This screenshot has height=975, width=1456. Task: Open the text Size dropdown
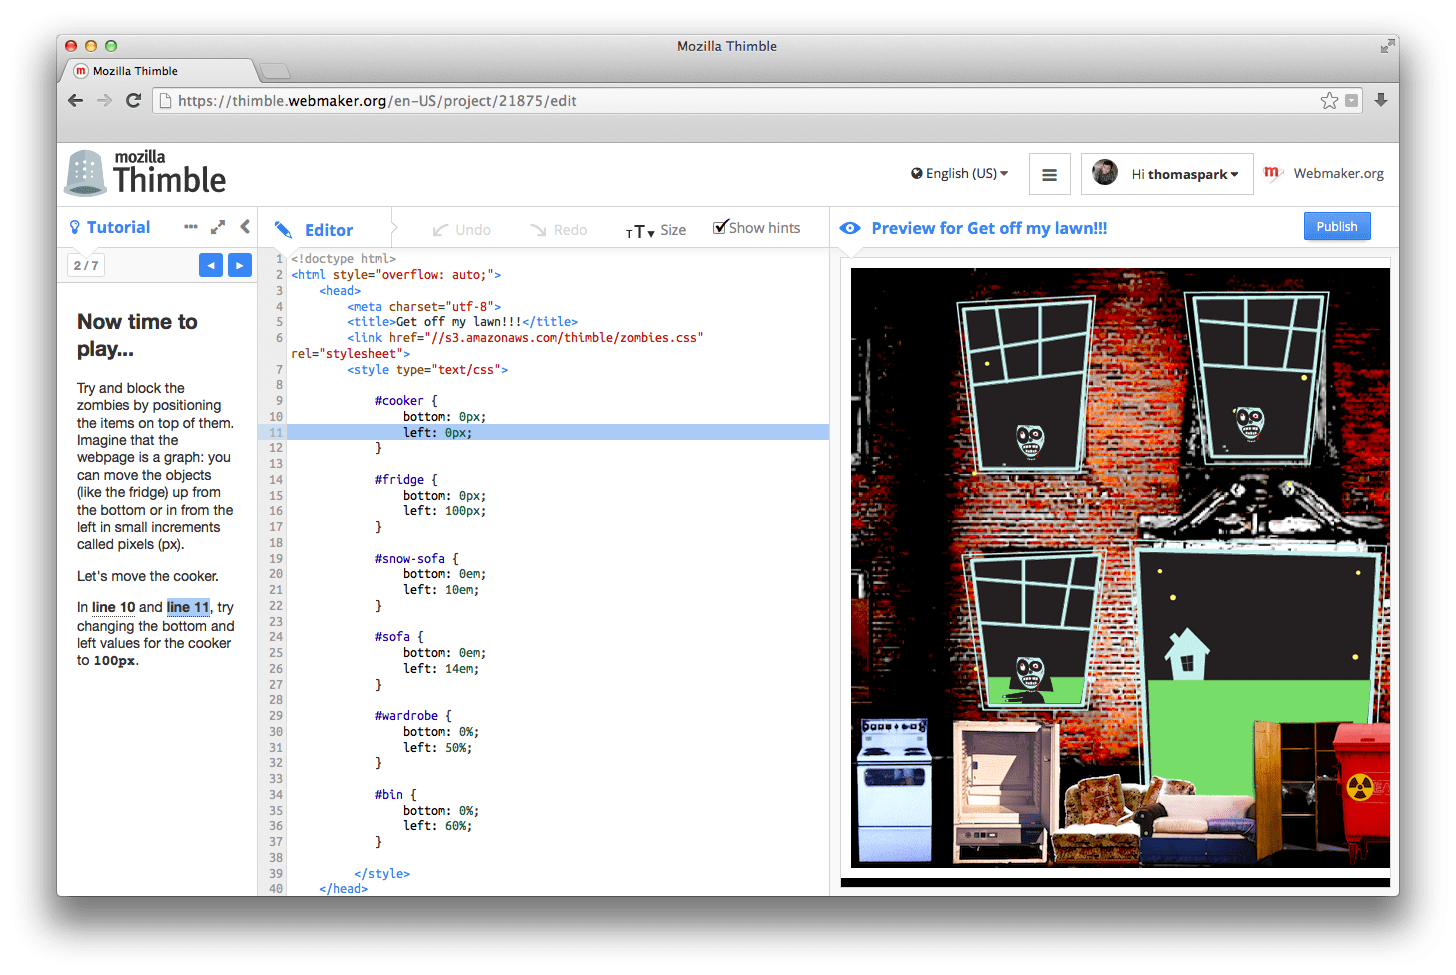656,230
